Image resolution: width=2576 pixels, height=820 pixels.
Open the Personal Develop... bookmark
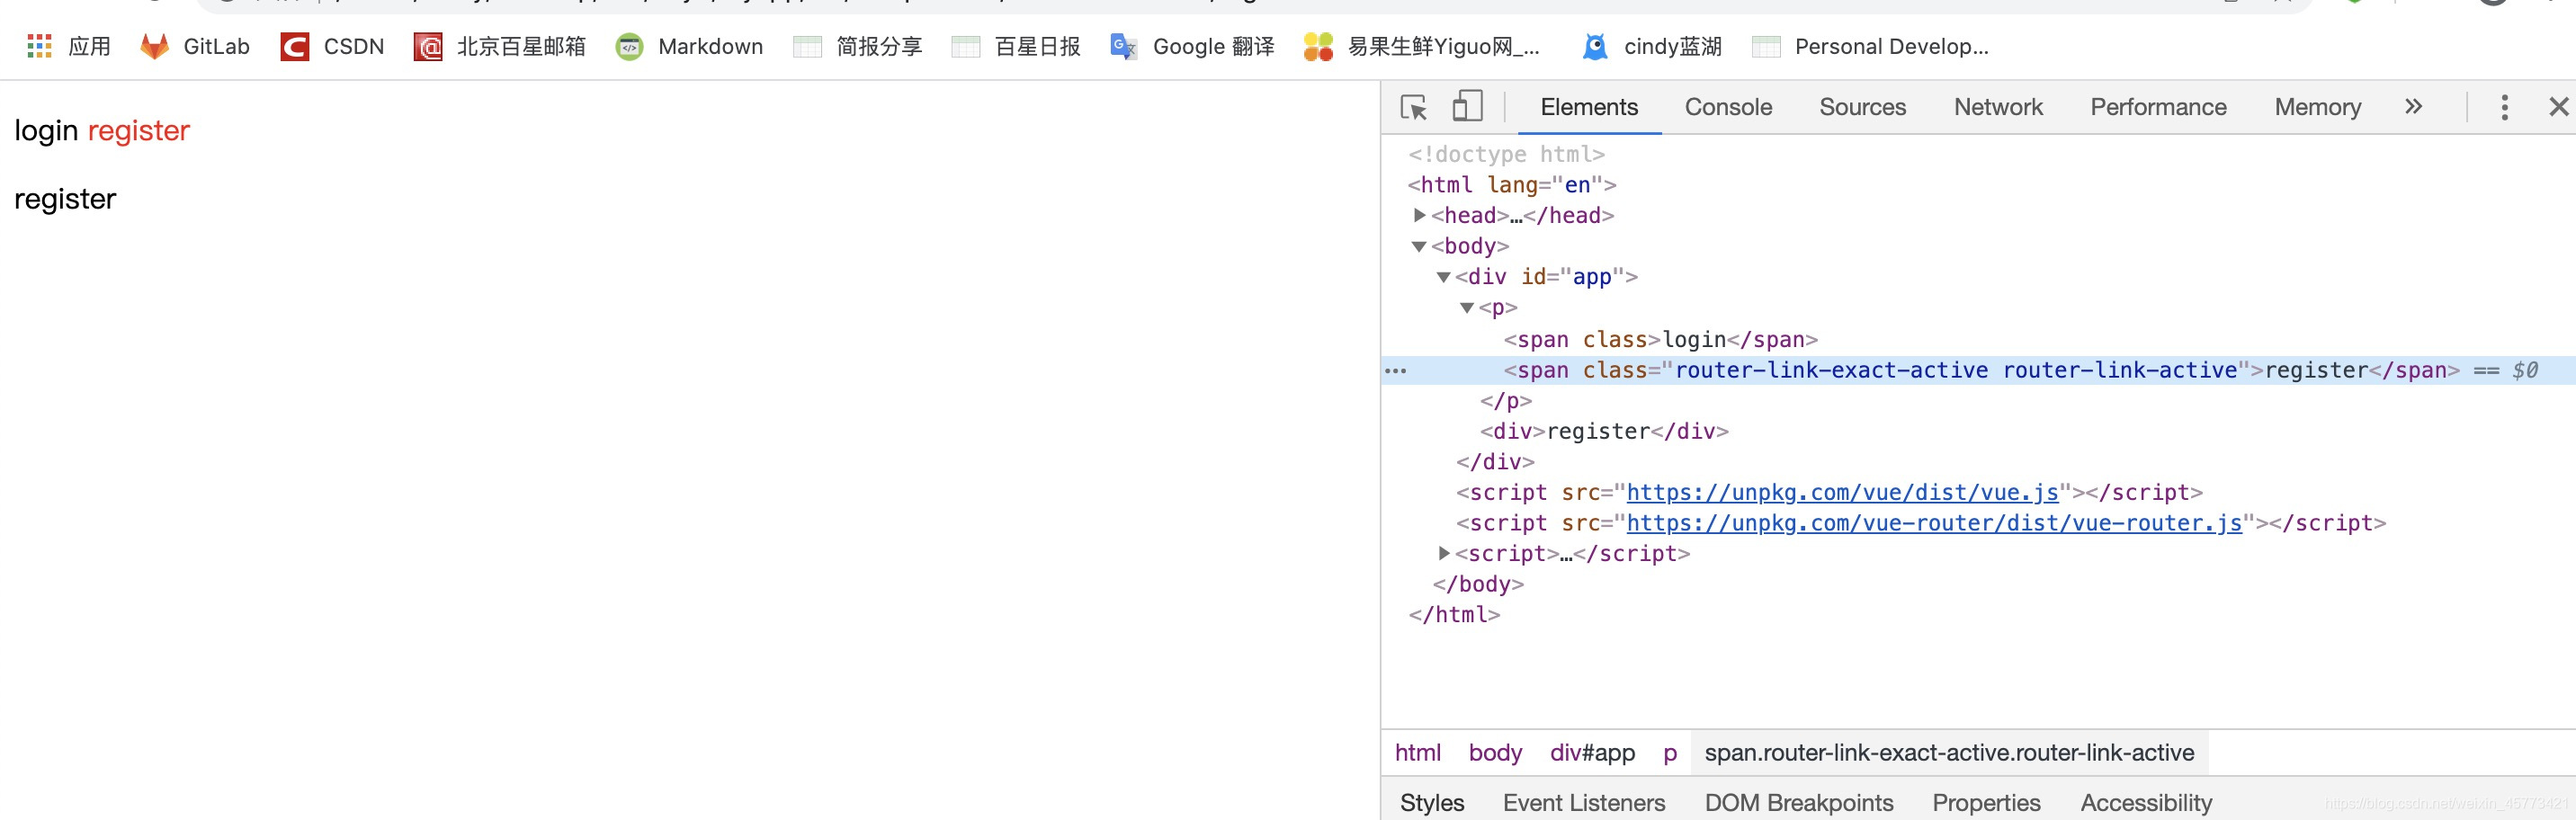(1871, 46)
